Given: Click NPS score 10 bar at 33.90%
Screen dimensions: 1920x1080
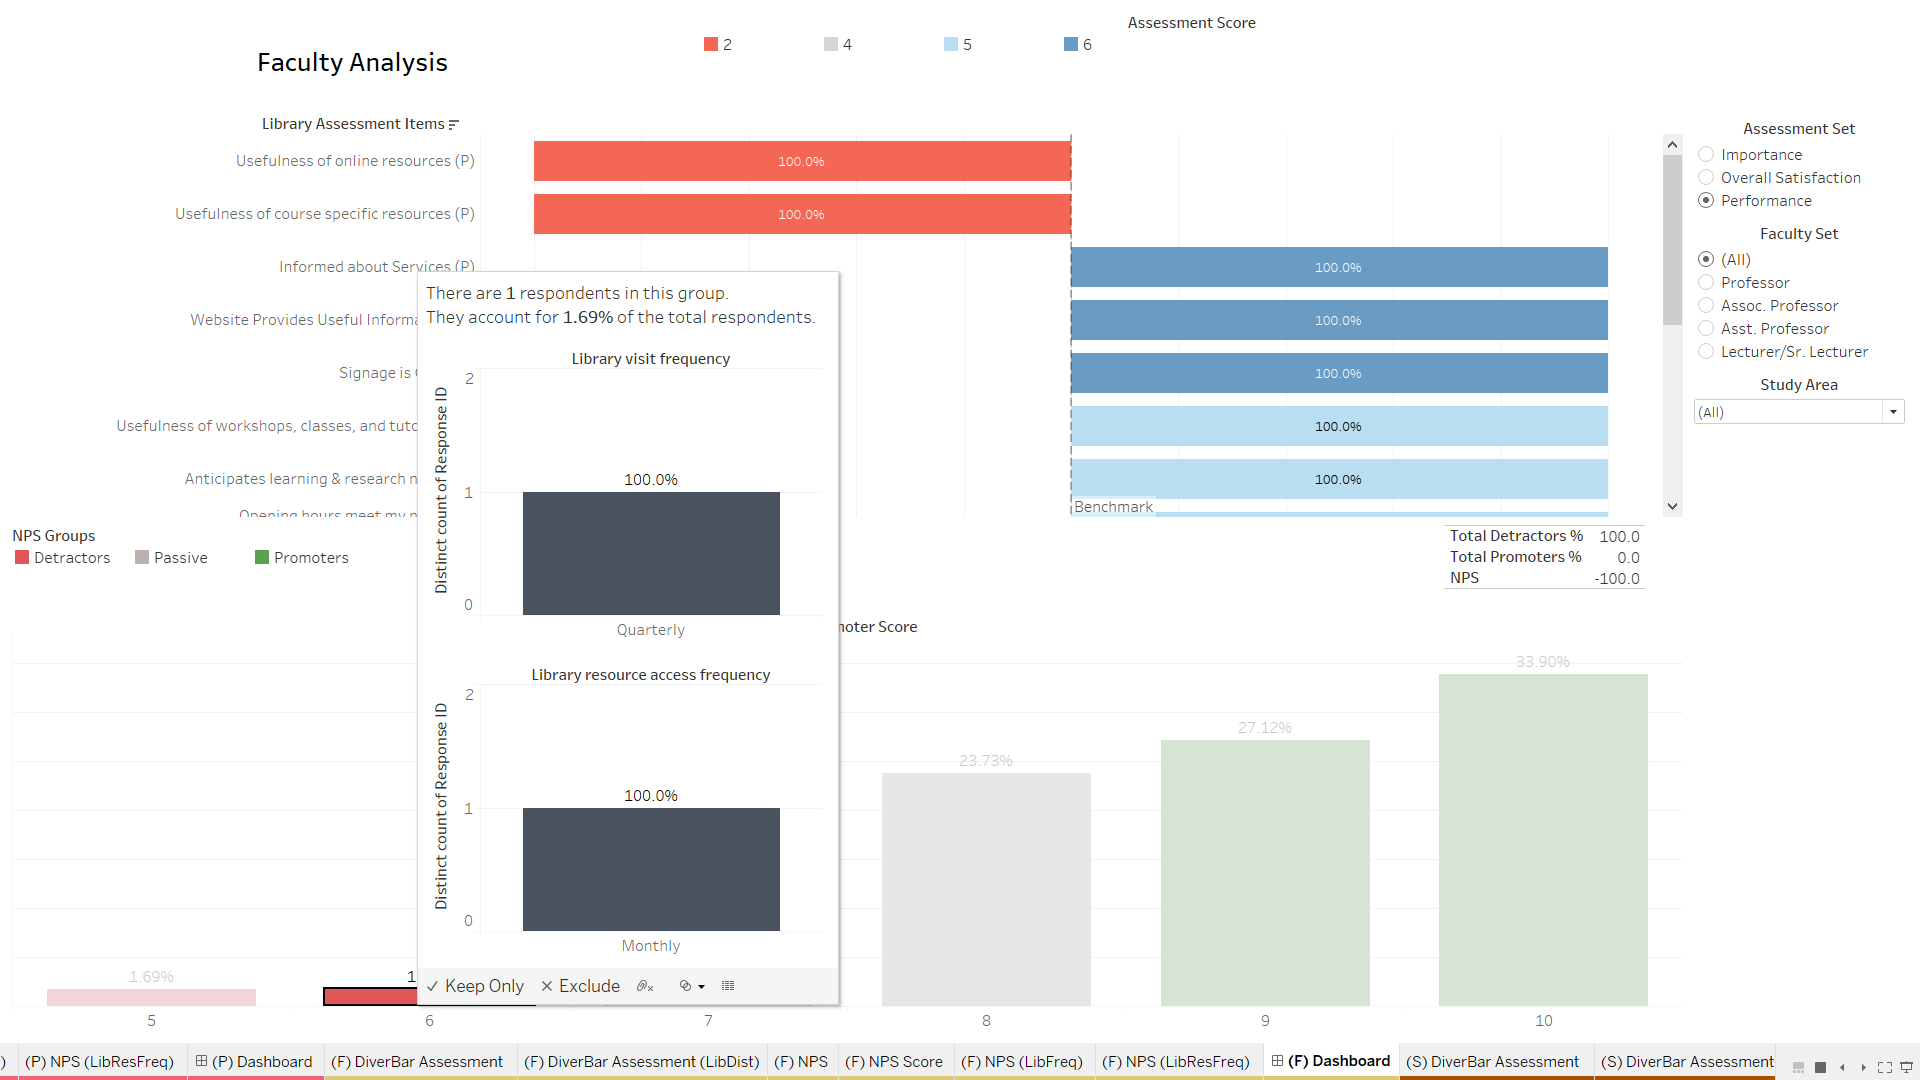Looking at the screenshot, I should tap(1543, 840).
